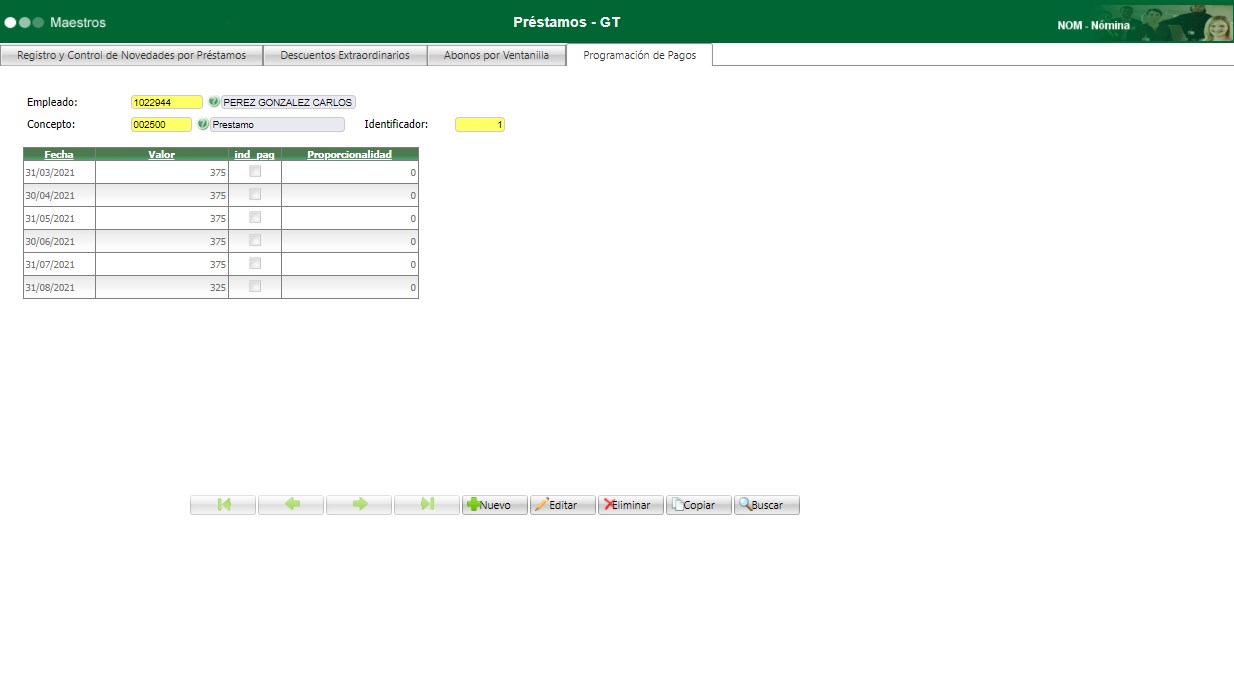The height and width of the screenshot is (698, 1234).
Task: Open Registro y Control de Novedades tab
Action: pos(131,55)
